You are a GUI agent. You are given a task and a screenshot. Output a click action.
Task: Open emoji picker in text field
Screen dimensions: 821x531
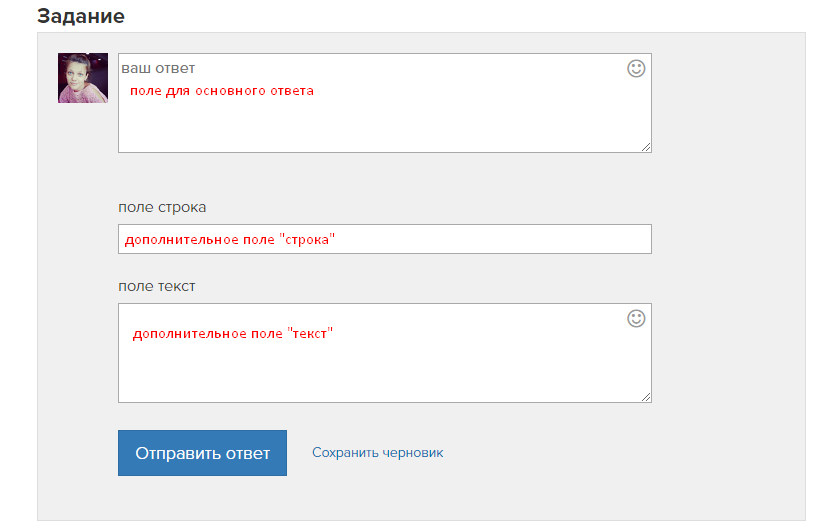click(636, 318)
